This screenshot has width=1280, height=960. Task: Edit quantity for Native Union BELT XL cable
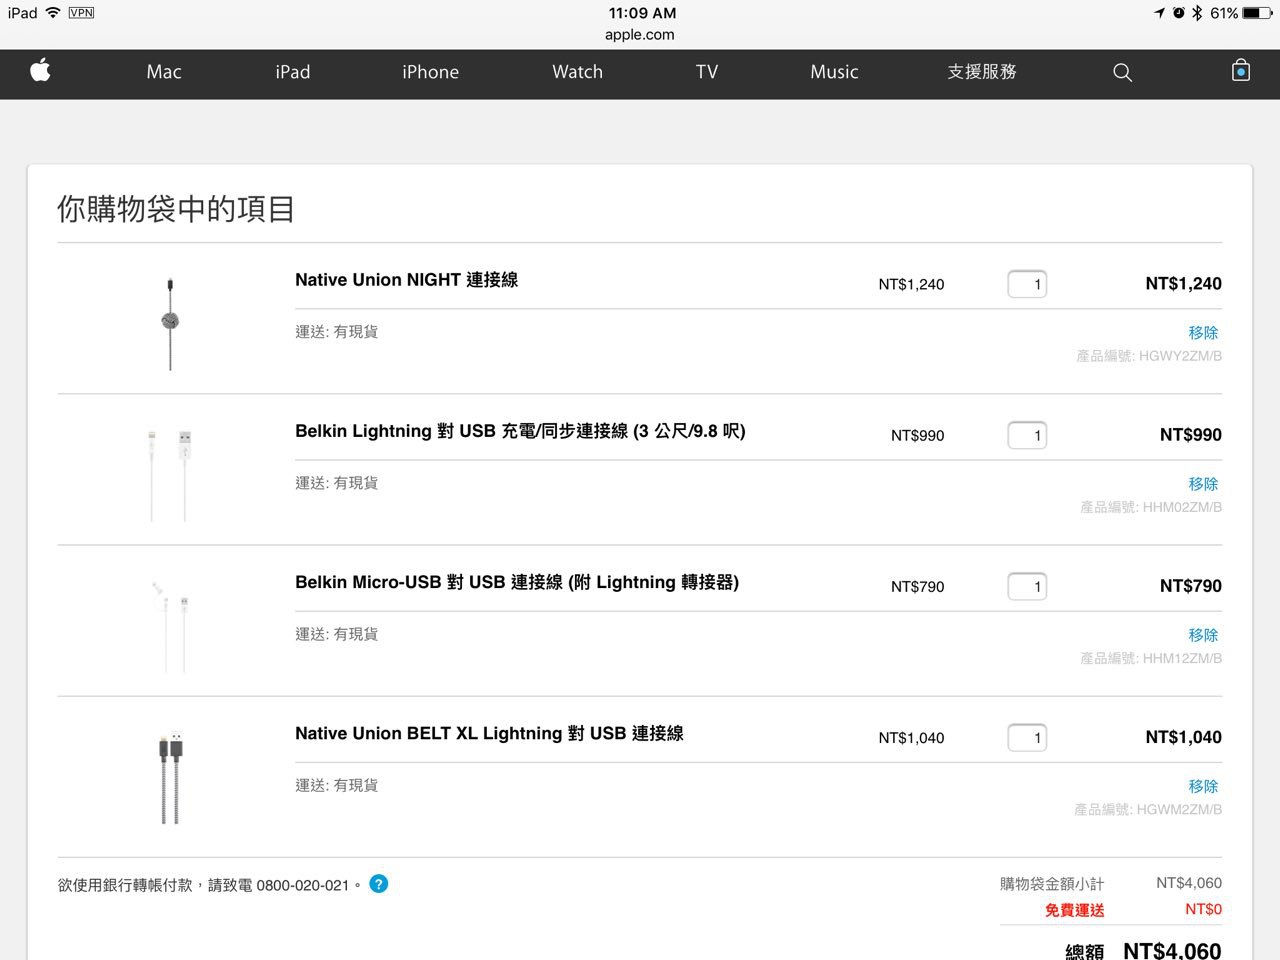pyautogui.click(x=1027, y=738)
